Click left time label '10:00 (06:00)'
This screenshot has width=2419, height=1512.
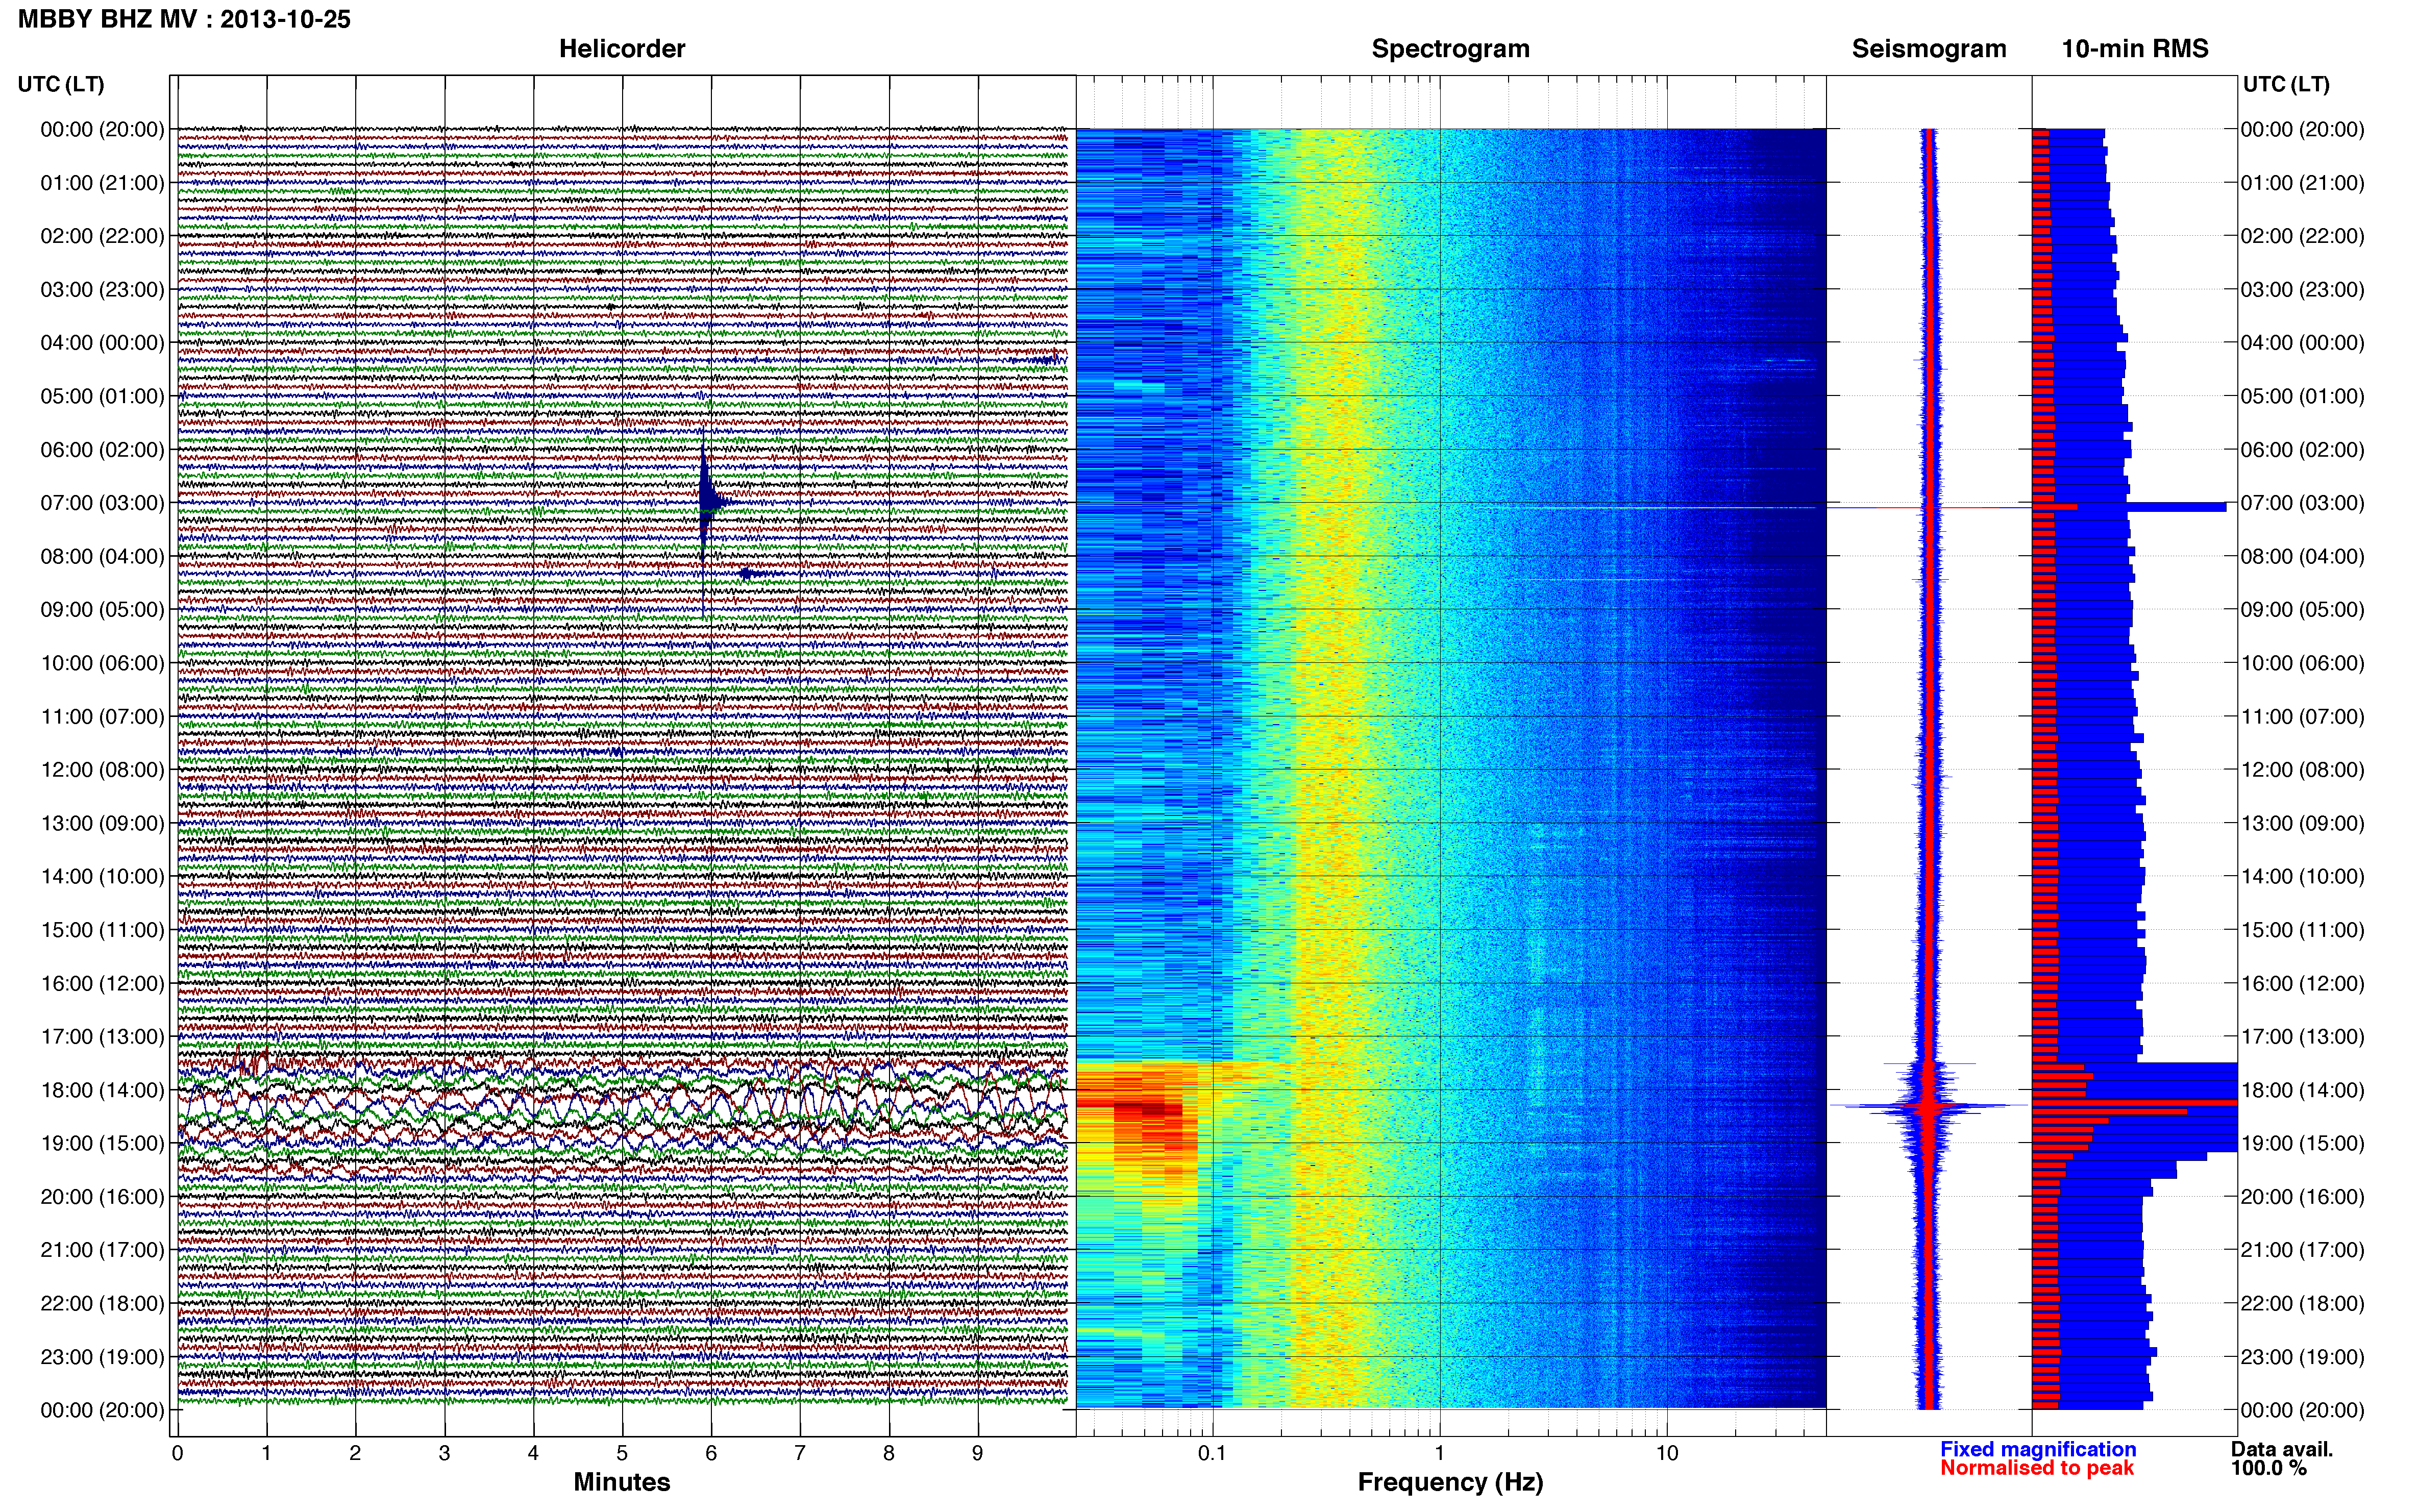tap(102, 663)
